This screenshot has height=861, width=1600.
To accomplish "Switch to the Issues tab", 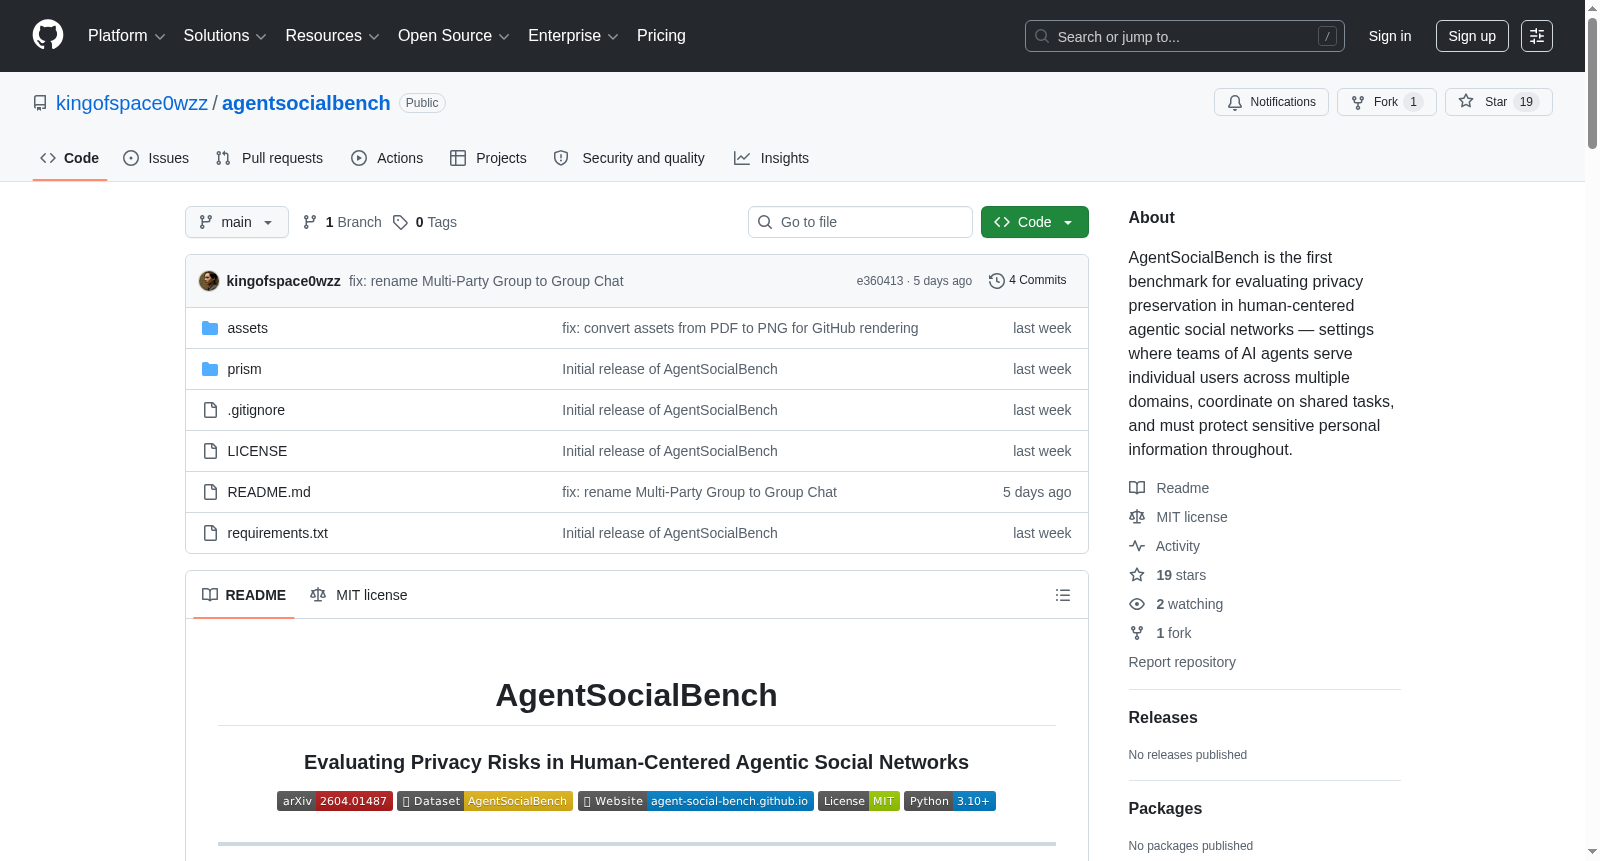I will click(x=156, y=158).
